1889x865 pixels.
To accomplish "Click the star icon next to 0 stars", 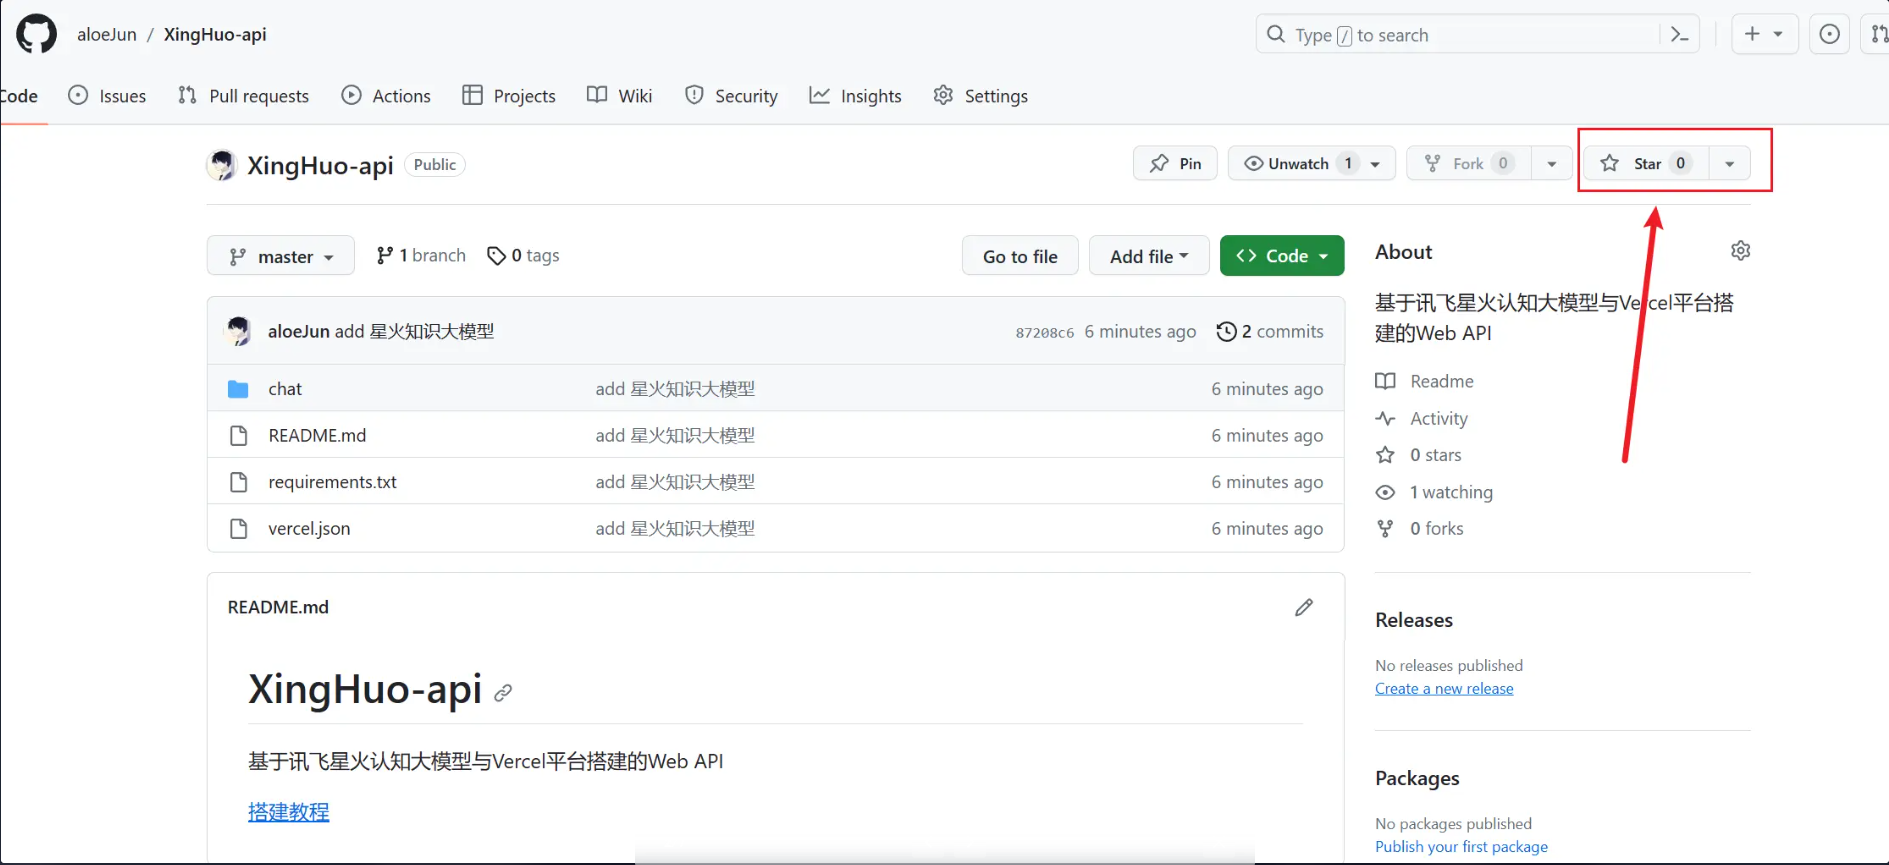I will 1385,455.
